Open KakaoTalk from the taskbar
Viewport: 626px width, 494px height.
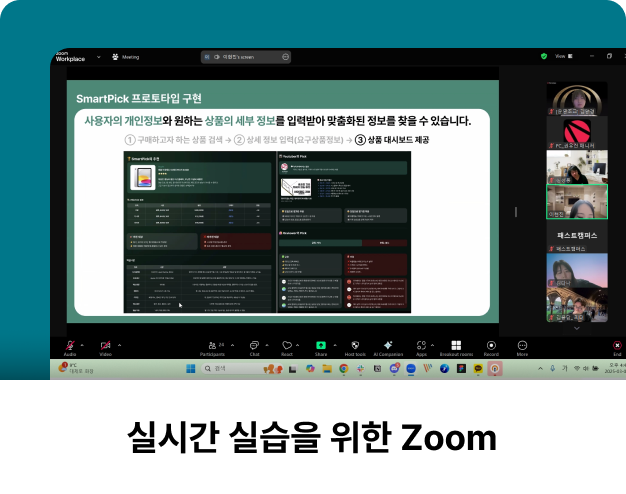478,369
